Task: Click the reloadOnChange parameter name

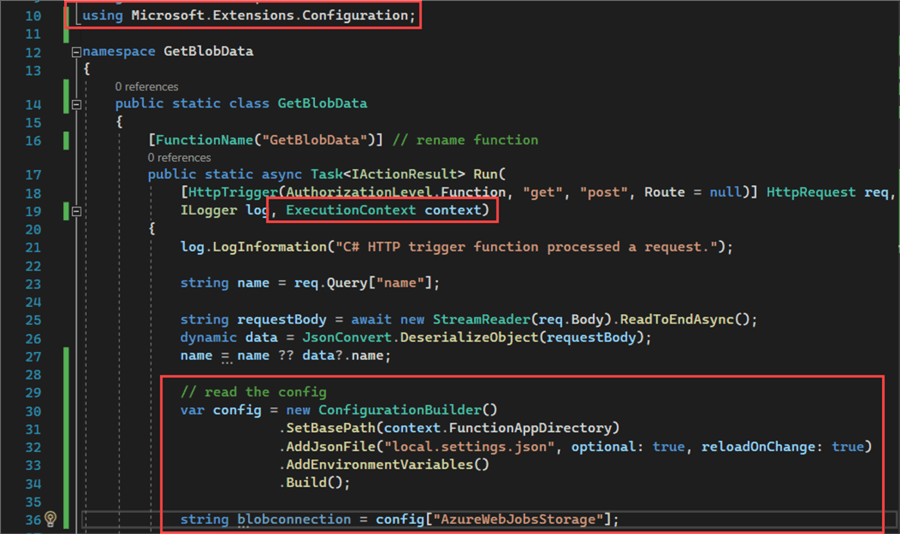Action: [758, 446]
